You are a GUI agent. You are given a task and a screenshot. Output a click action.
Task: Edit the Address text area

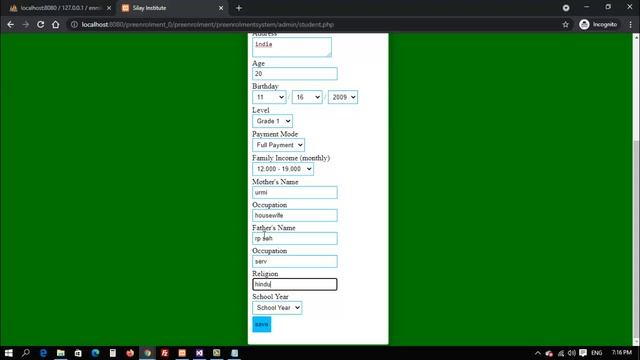click(292, 47)
